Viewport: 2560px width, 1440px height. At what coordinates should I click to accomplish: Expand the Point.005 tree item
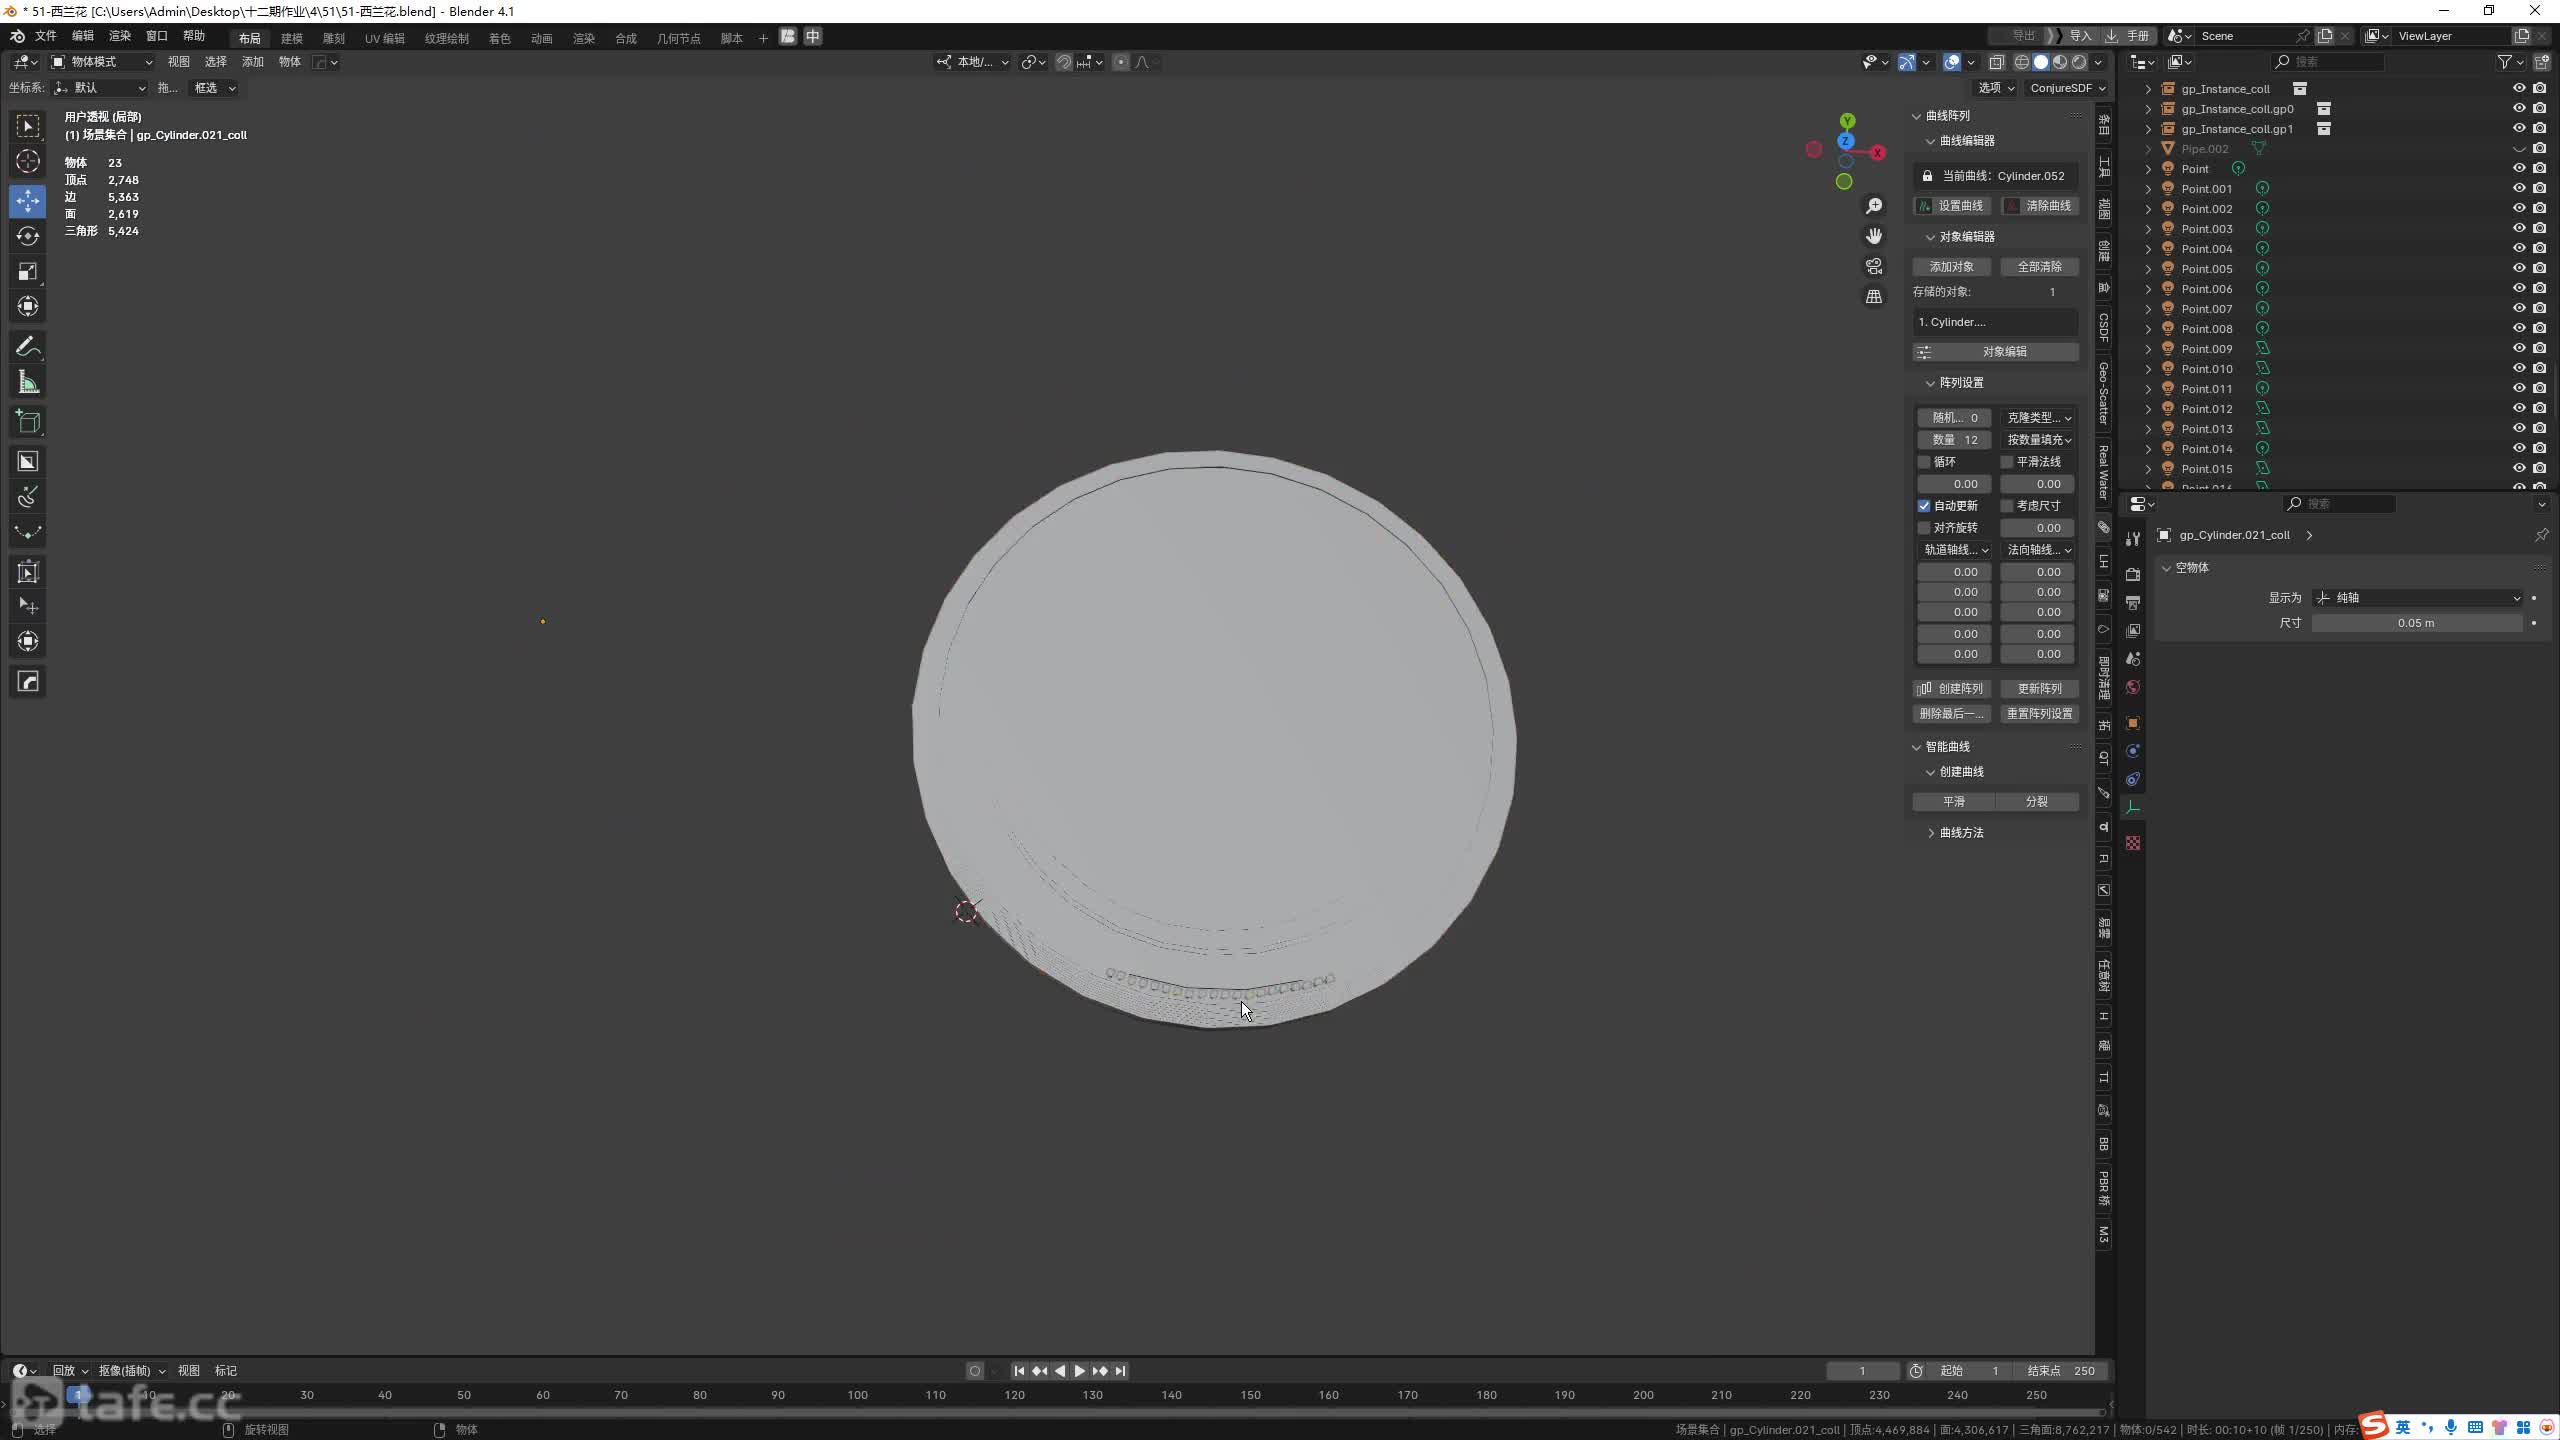(2148, 269)
